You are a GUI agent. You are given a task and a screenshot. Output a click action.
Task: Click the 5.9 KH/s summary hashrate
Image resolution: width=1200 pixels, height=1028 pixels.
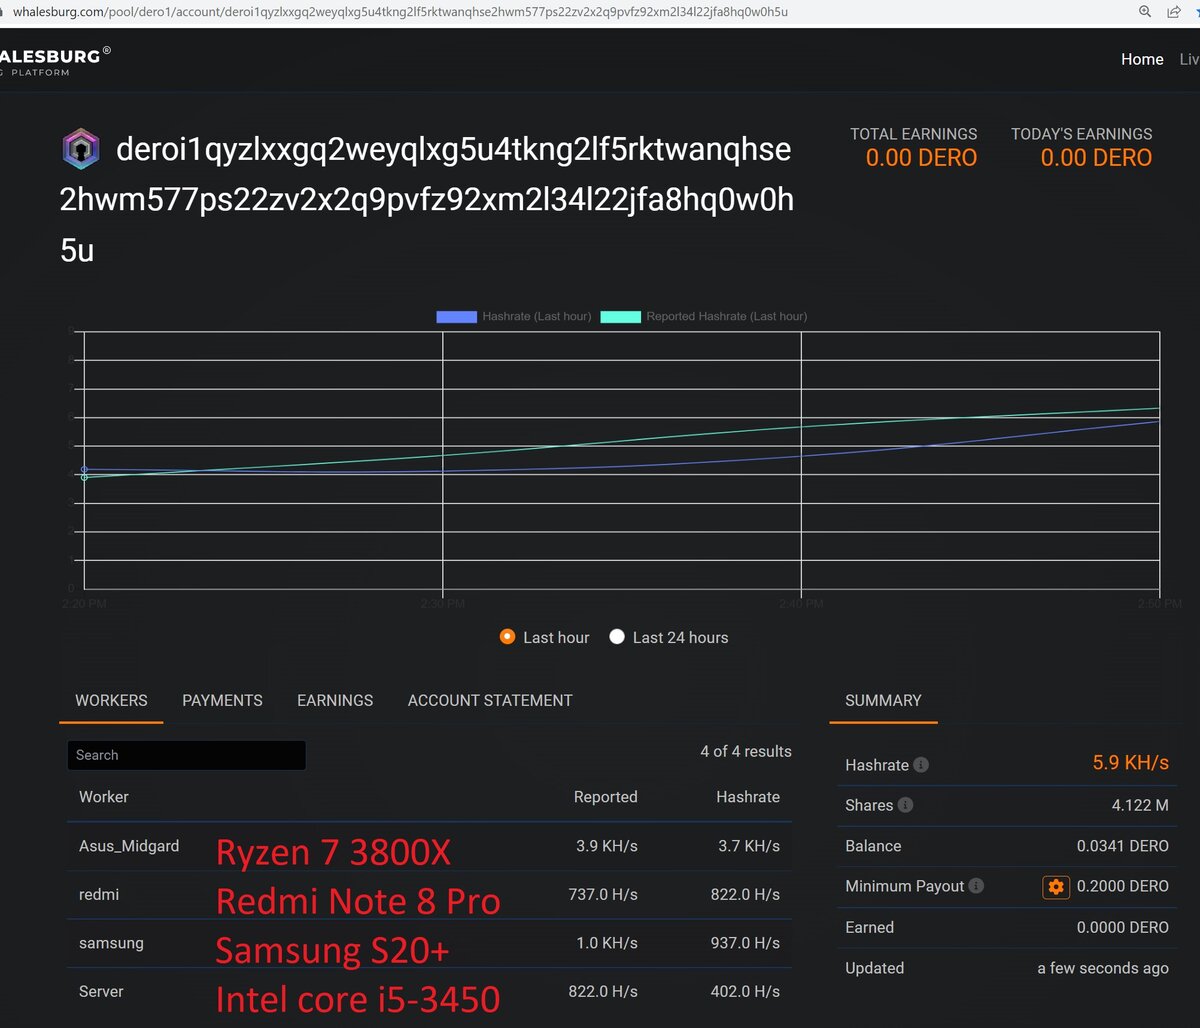tap(1131, 763)
